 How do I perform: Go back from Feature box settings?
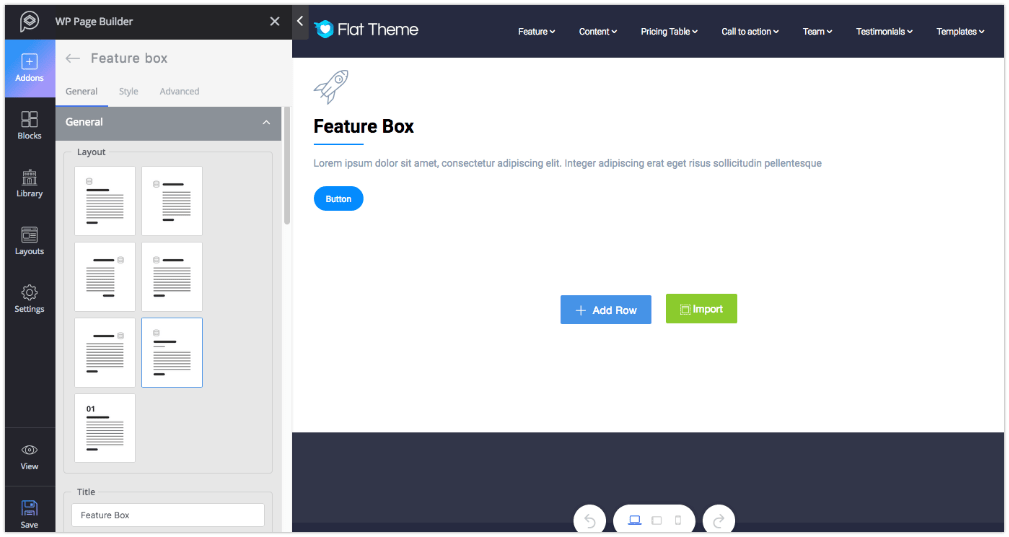73,59
